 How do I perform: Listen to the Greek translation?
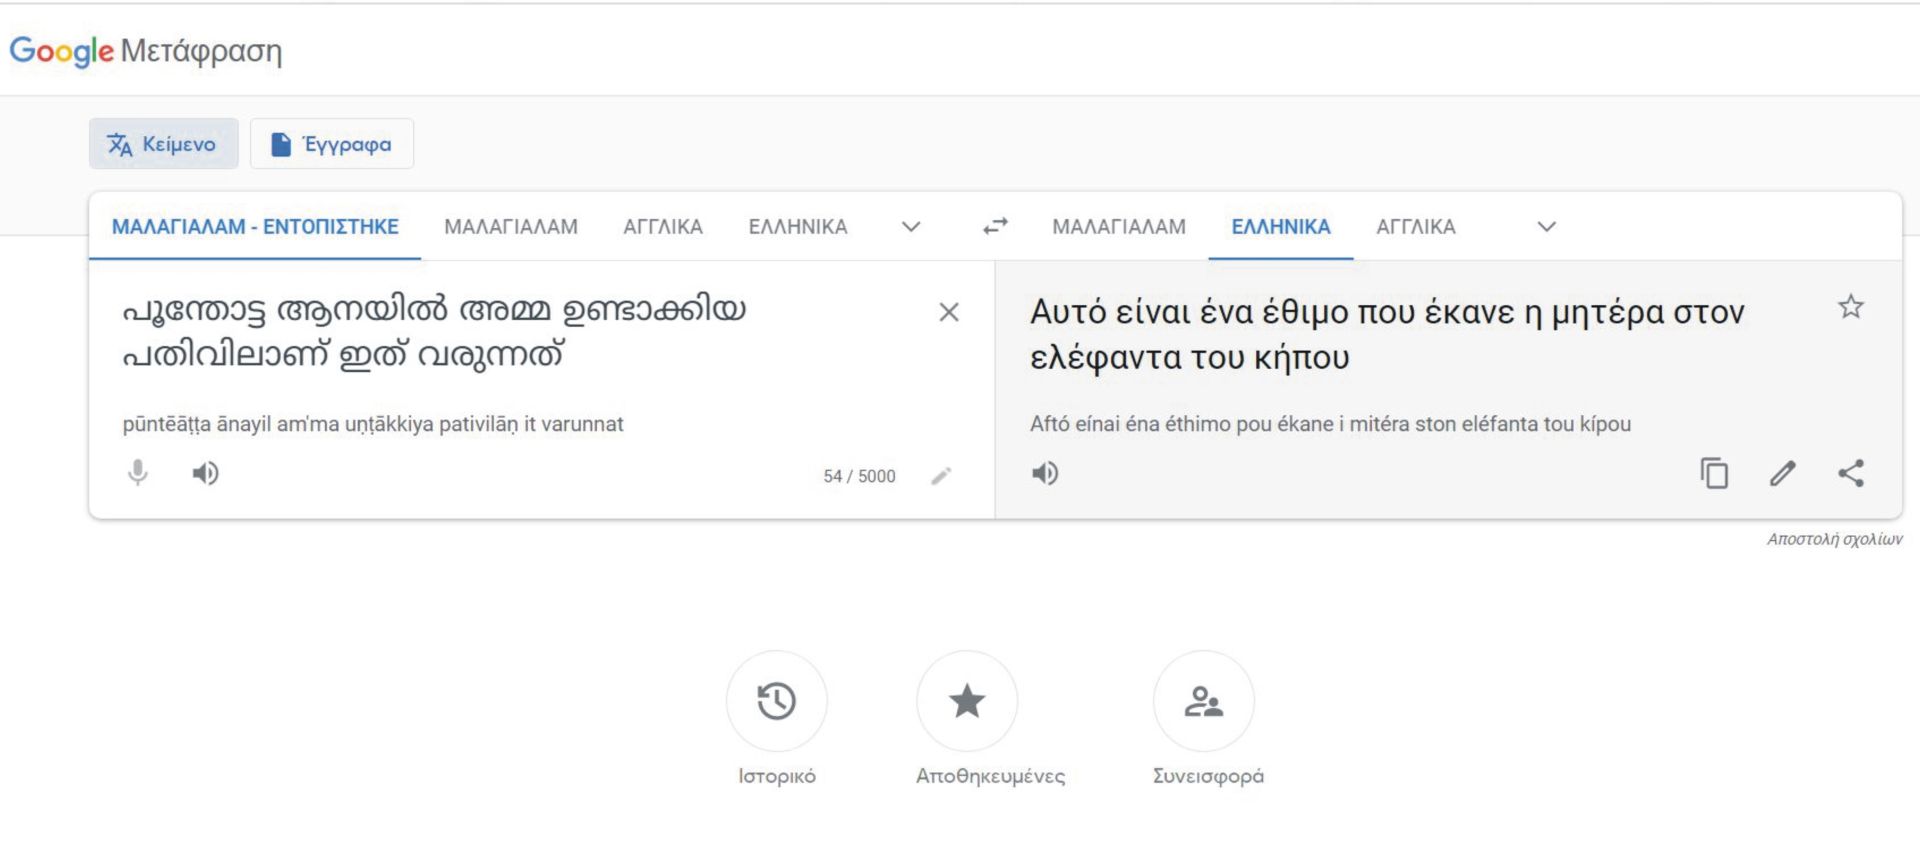pyautogui.click(x=1045, y=473)
